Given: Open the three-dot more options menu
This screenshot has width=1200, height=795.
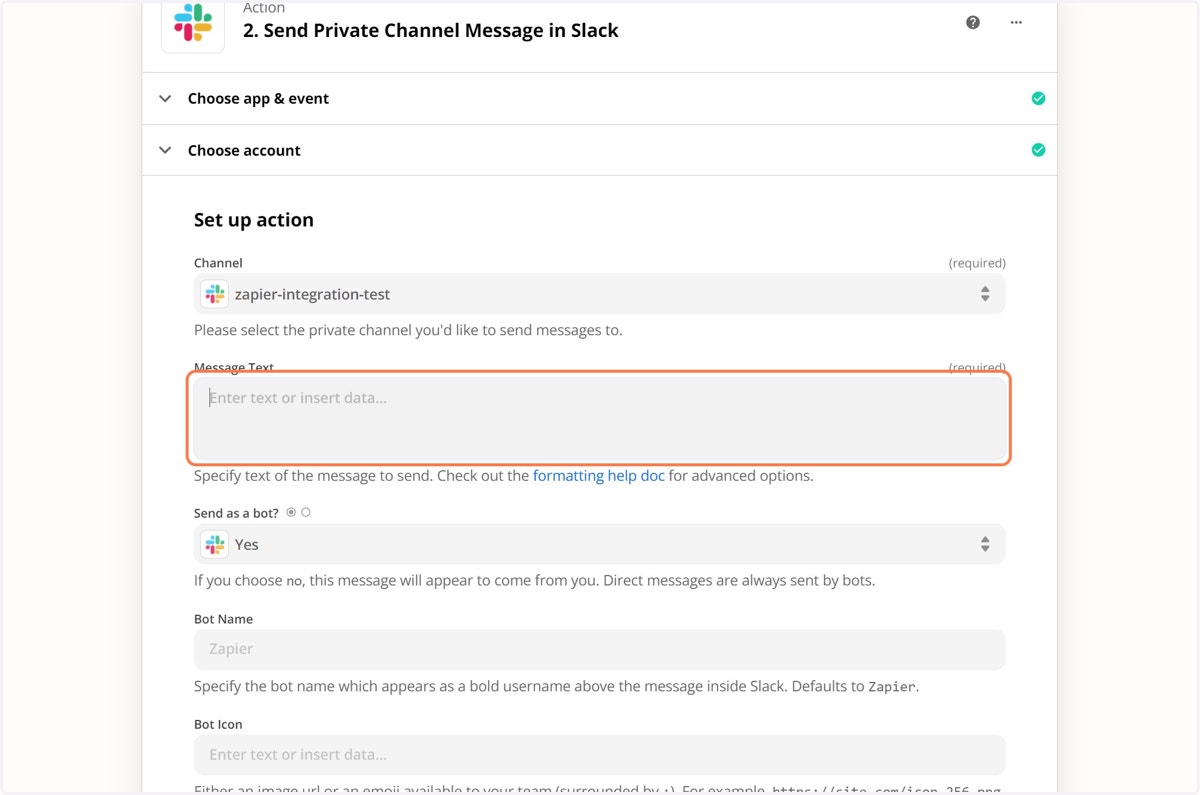Looking at the screenshot, I should click(1016, 22).
